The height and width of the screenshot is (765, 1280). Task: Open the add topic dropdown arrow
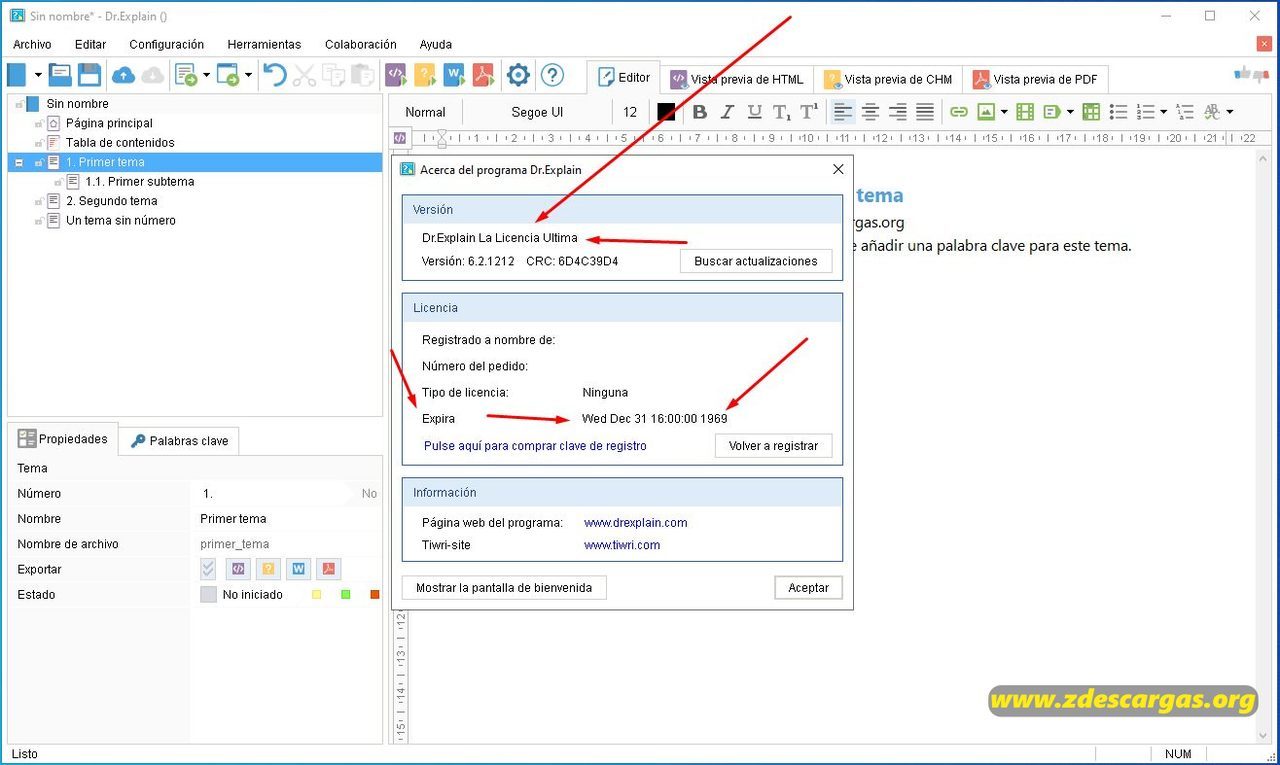pyautogui.click(x=206, y=75)
